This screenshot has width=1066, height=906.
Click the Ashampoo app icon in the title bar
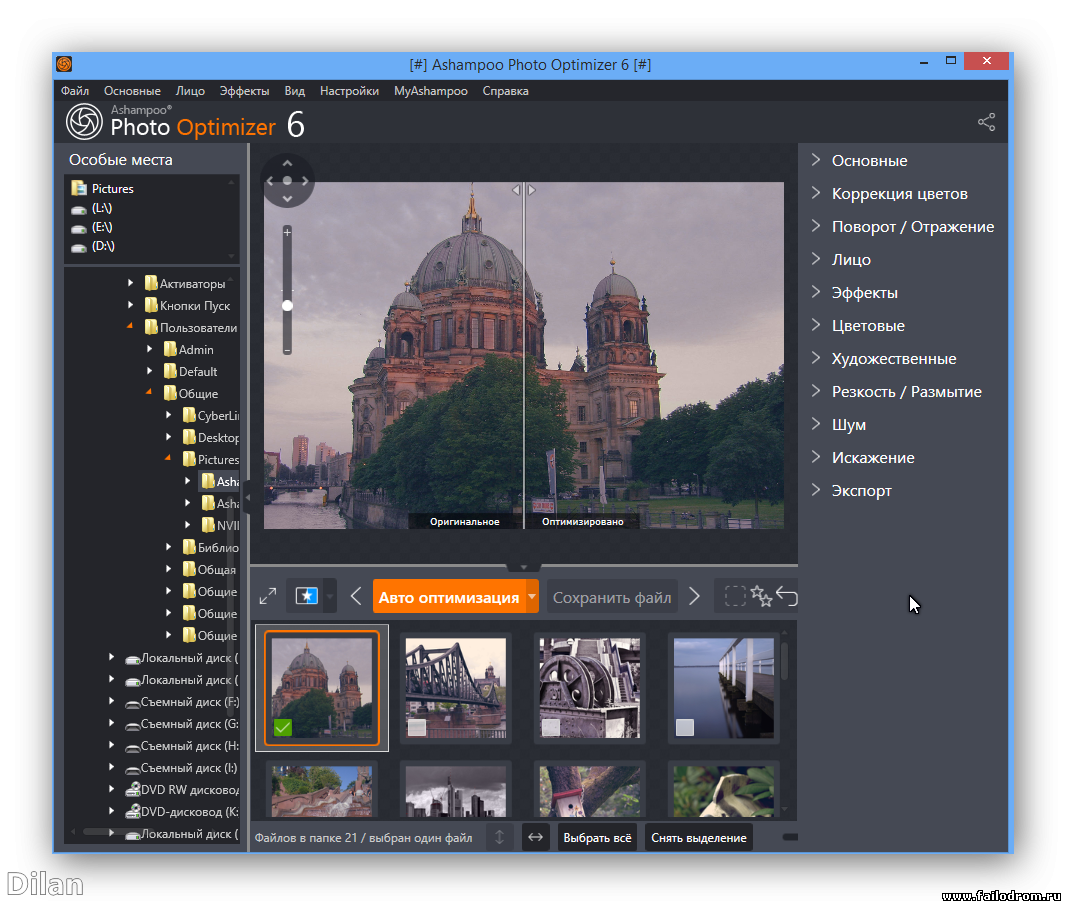click(x=65, y=64)
